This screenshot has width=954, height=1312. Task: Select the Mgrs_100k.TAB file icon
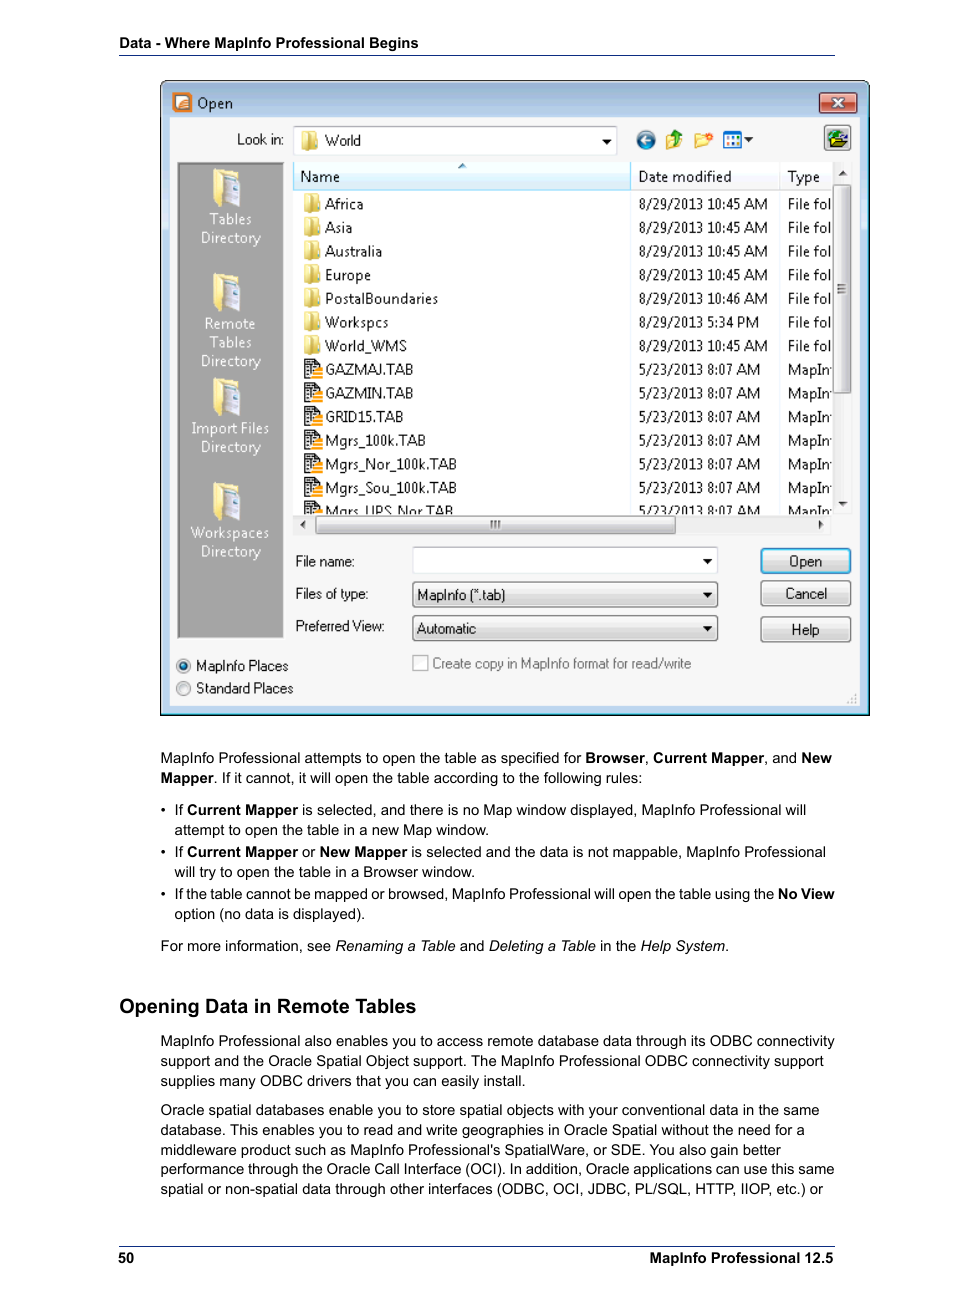point(312,440)
